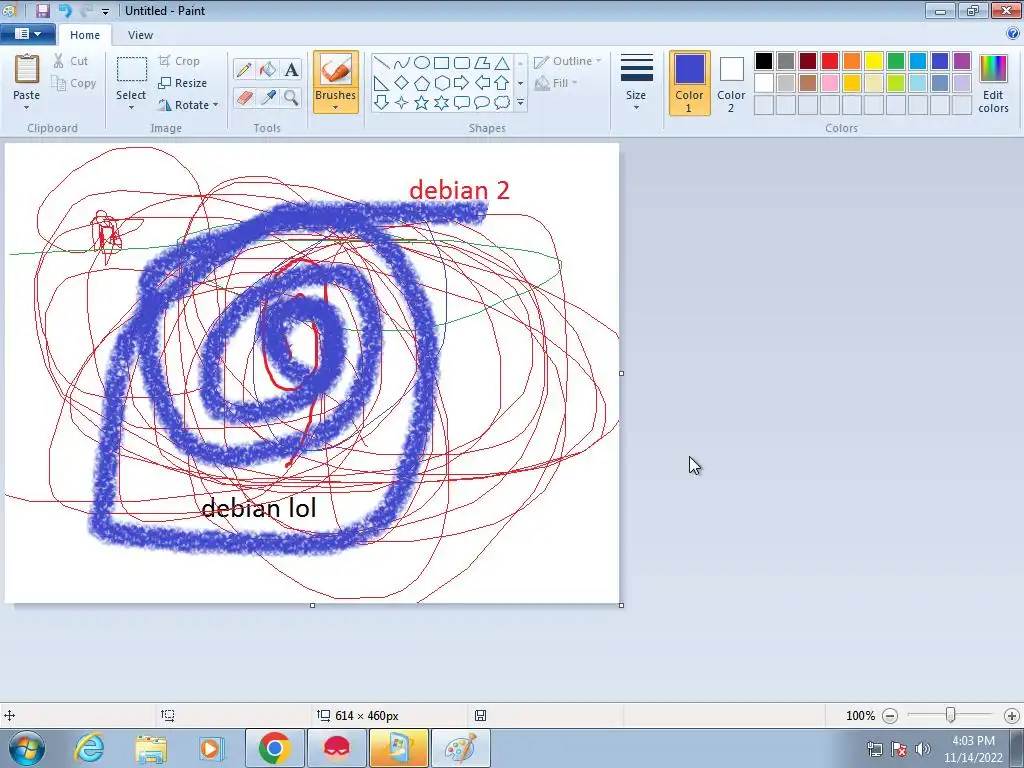Select the Text tool
The image size is (1024, 768).
(x=291, y=69)
